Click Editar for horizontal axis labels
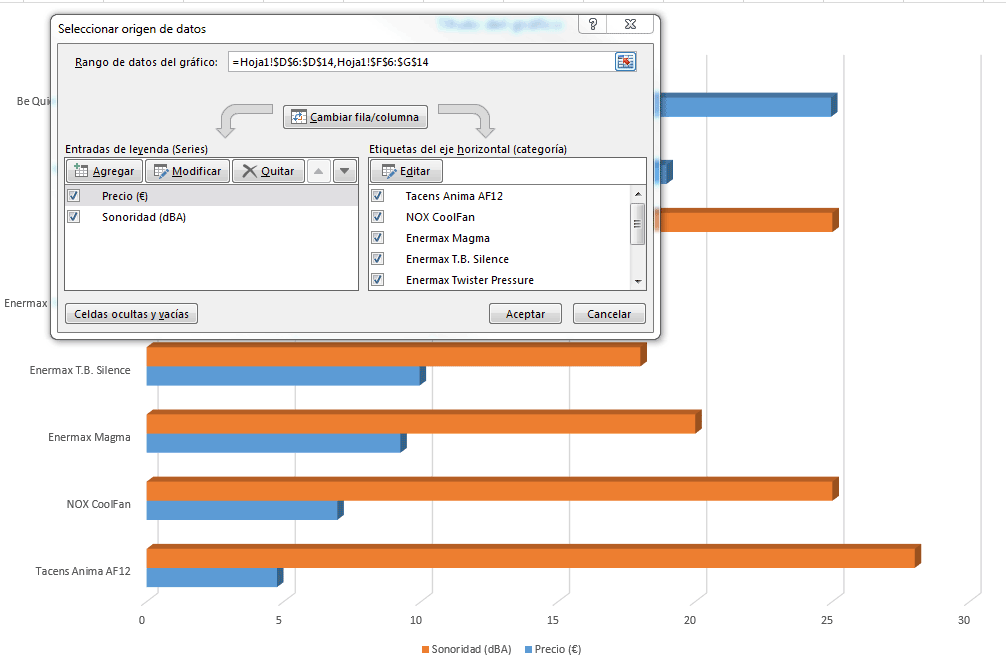This screenshot has width=1006, height=665. tap(406, 171)
